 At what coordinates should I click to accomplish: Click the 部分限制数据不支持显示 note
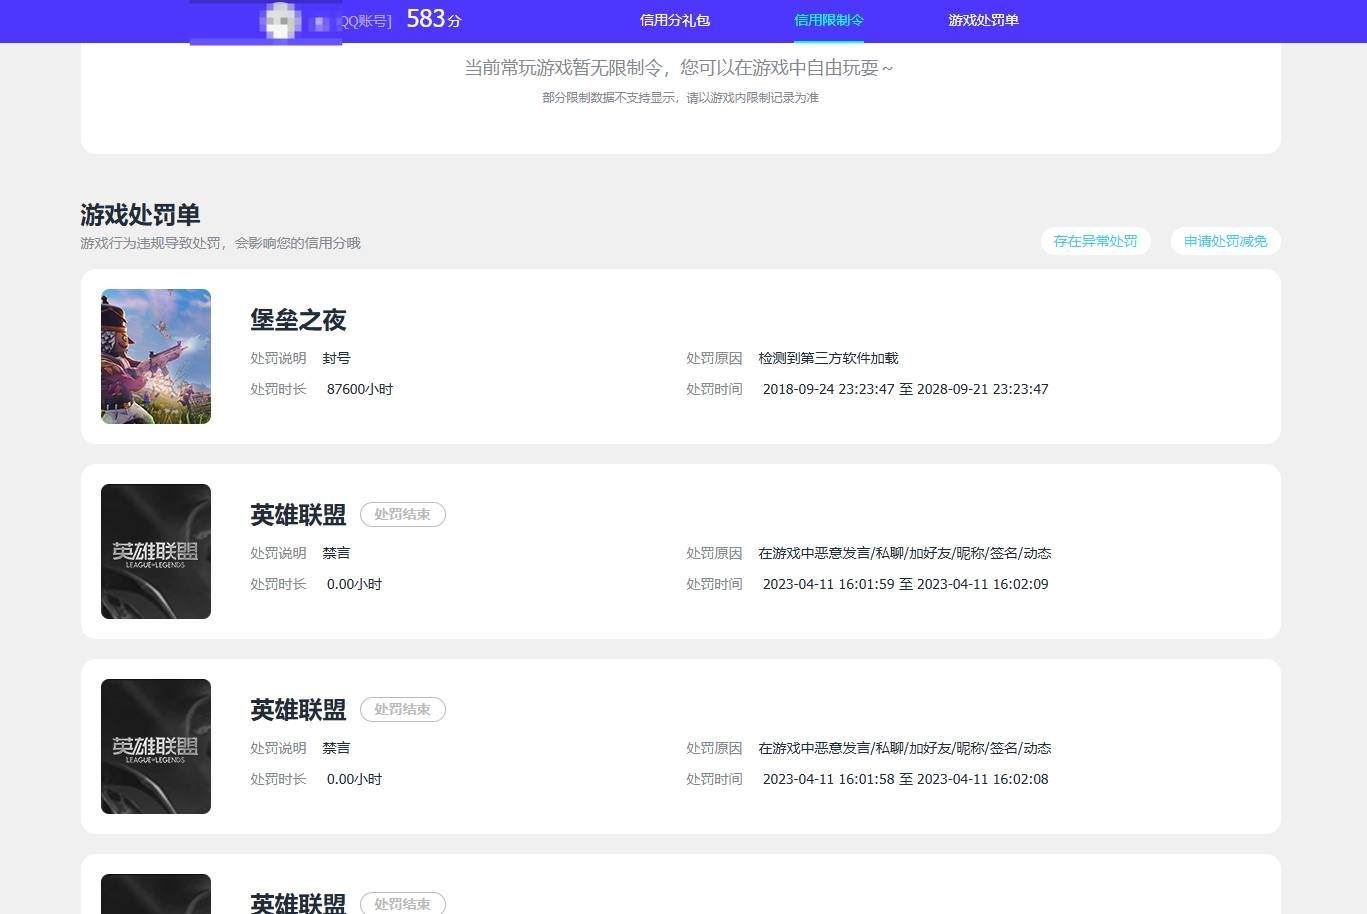point(680,98)
